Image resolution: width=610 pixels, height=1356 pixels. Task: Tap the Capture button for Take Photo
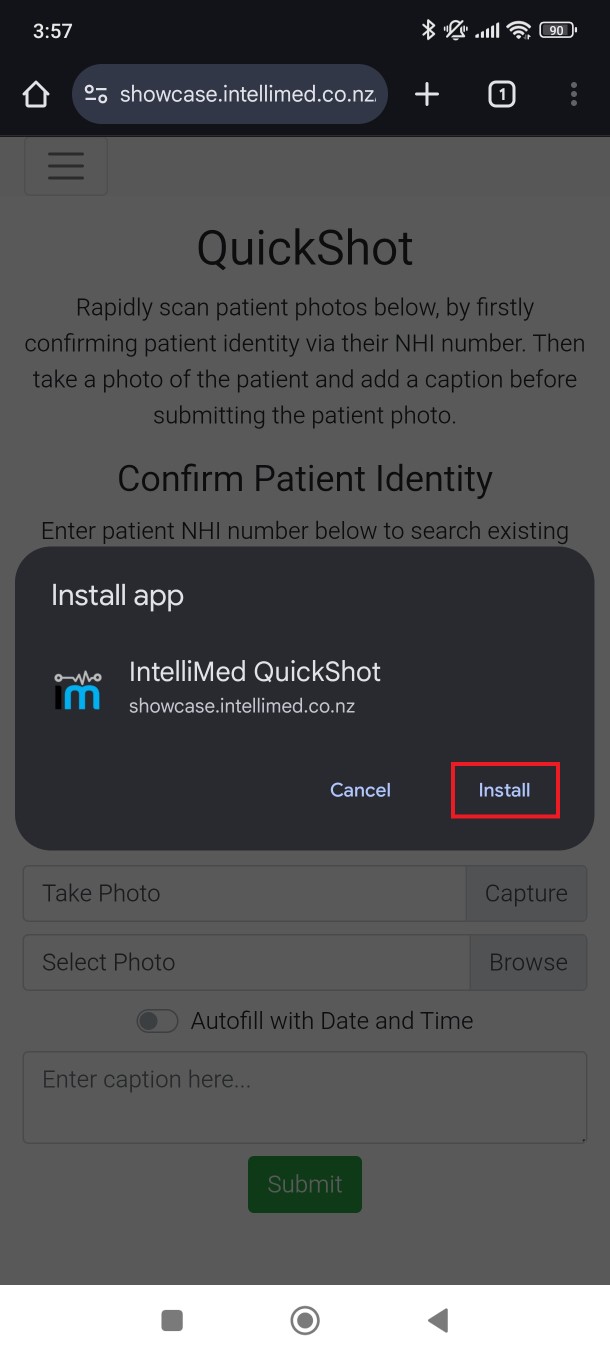526,893
